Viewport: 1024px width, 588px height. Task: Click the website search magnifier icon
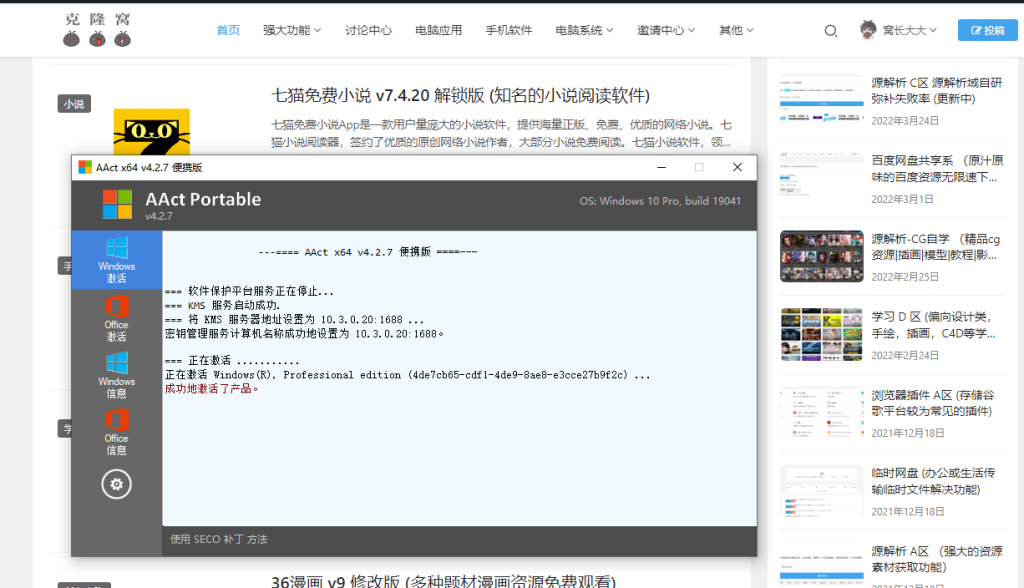point(831,31)
